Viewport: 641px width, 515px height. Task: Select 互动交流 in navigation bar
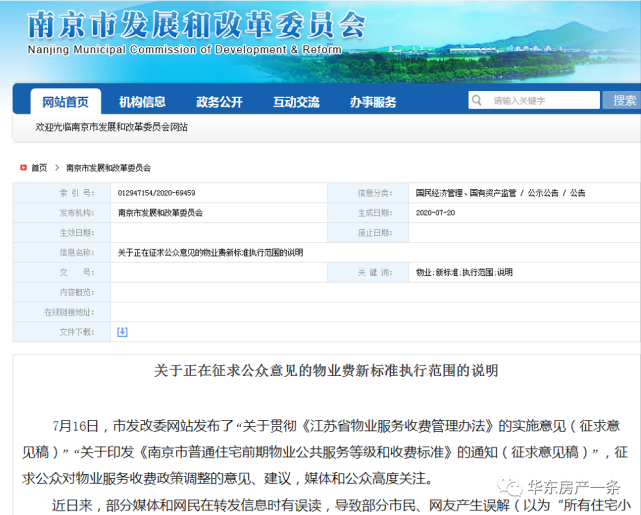point(296,102)
